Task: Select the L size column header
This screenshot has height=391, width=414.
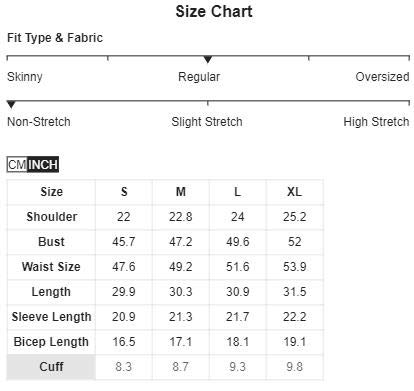Action: 238,192
